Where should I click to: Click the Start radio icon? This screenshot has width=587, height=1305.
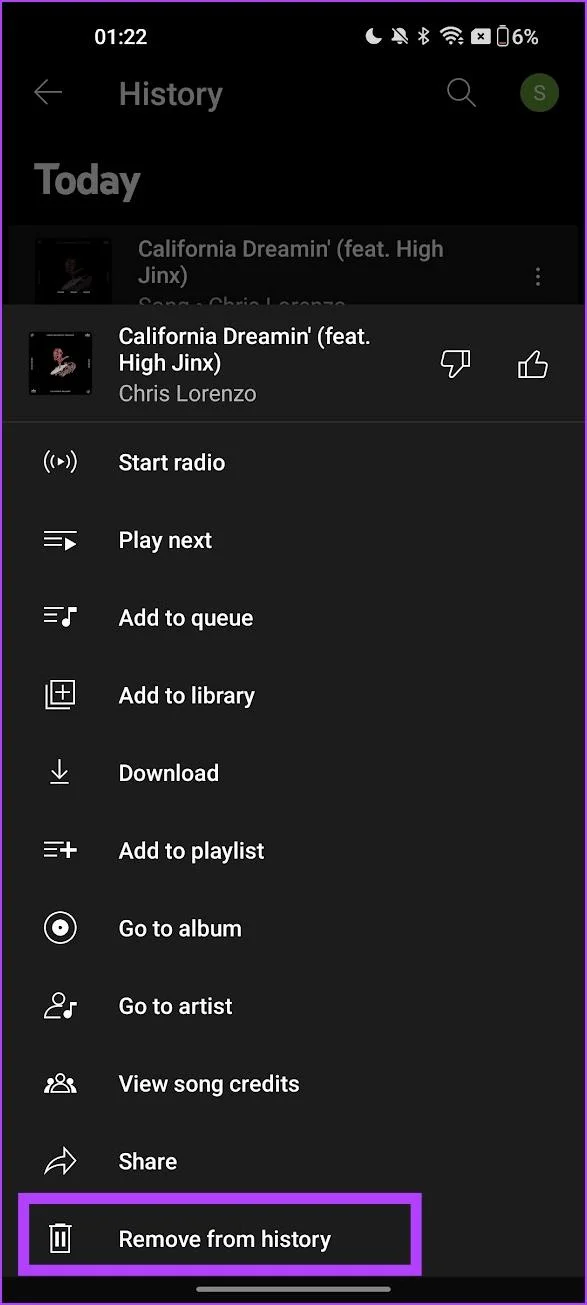(60, 462)
